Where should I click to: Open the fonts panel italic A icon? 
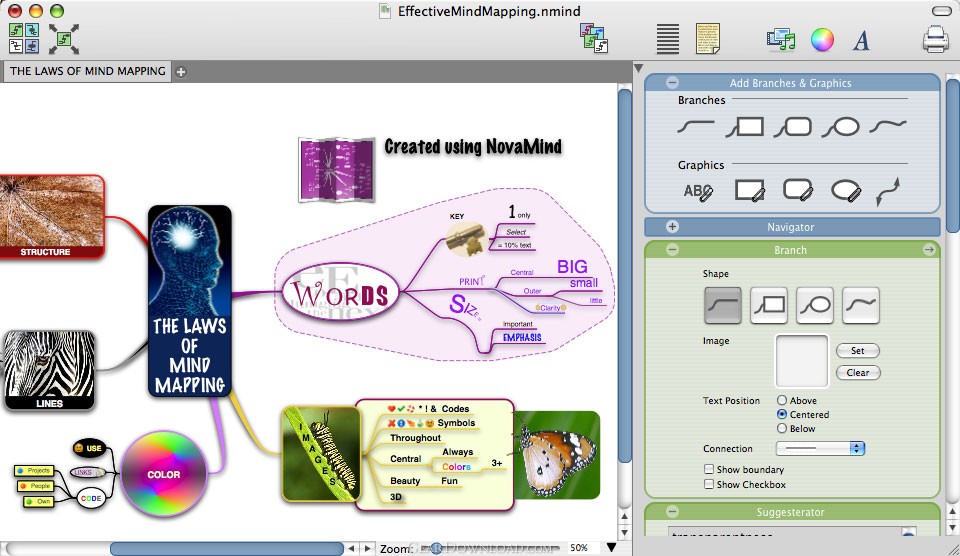pyautogui.click(x=861, y=40)
